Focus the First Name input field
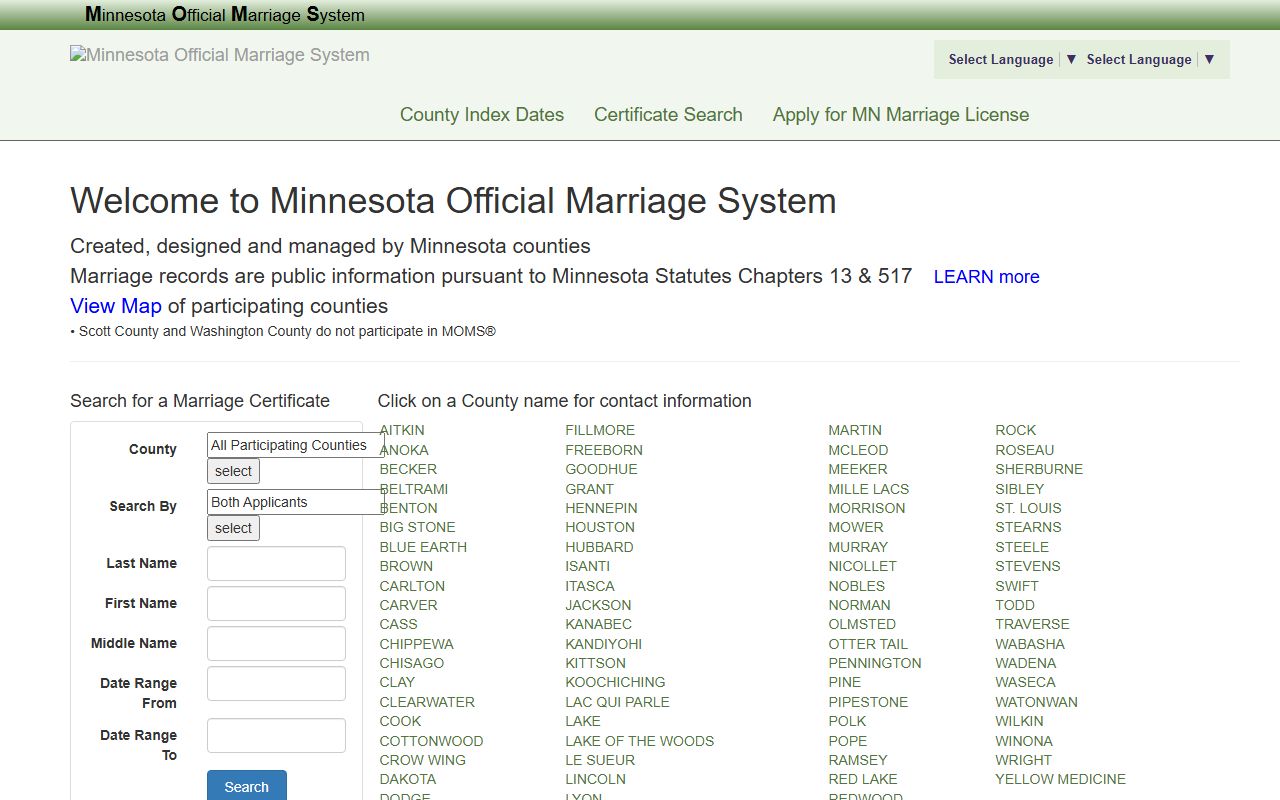1280x800 pixels. (276, 603)
